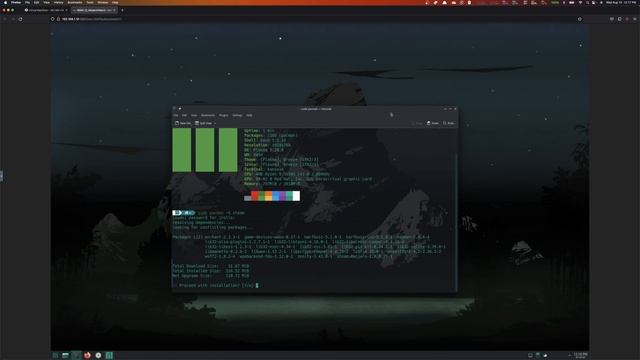Click the first system tray icon on the Plasma panel
Viewport: 640px width, 360px height.
coord(530,356)
